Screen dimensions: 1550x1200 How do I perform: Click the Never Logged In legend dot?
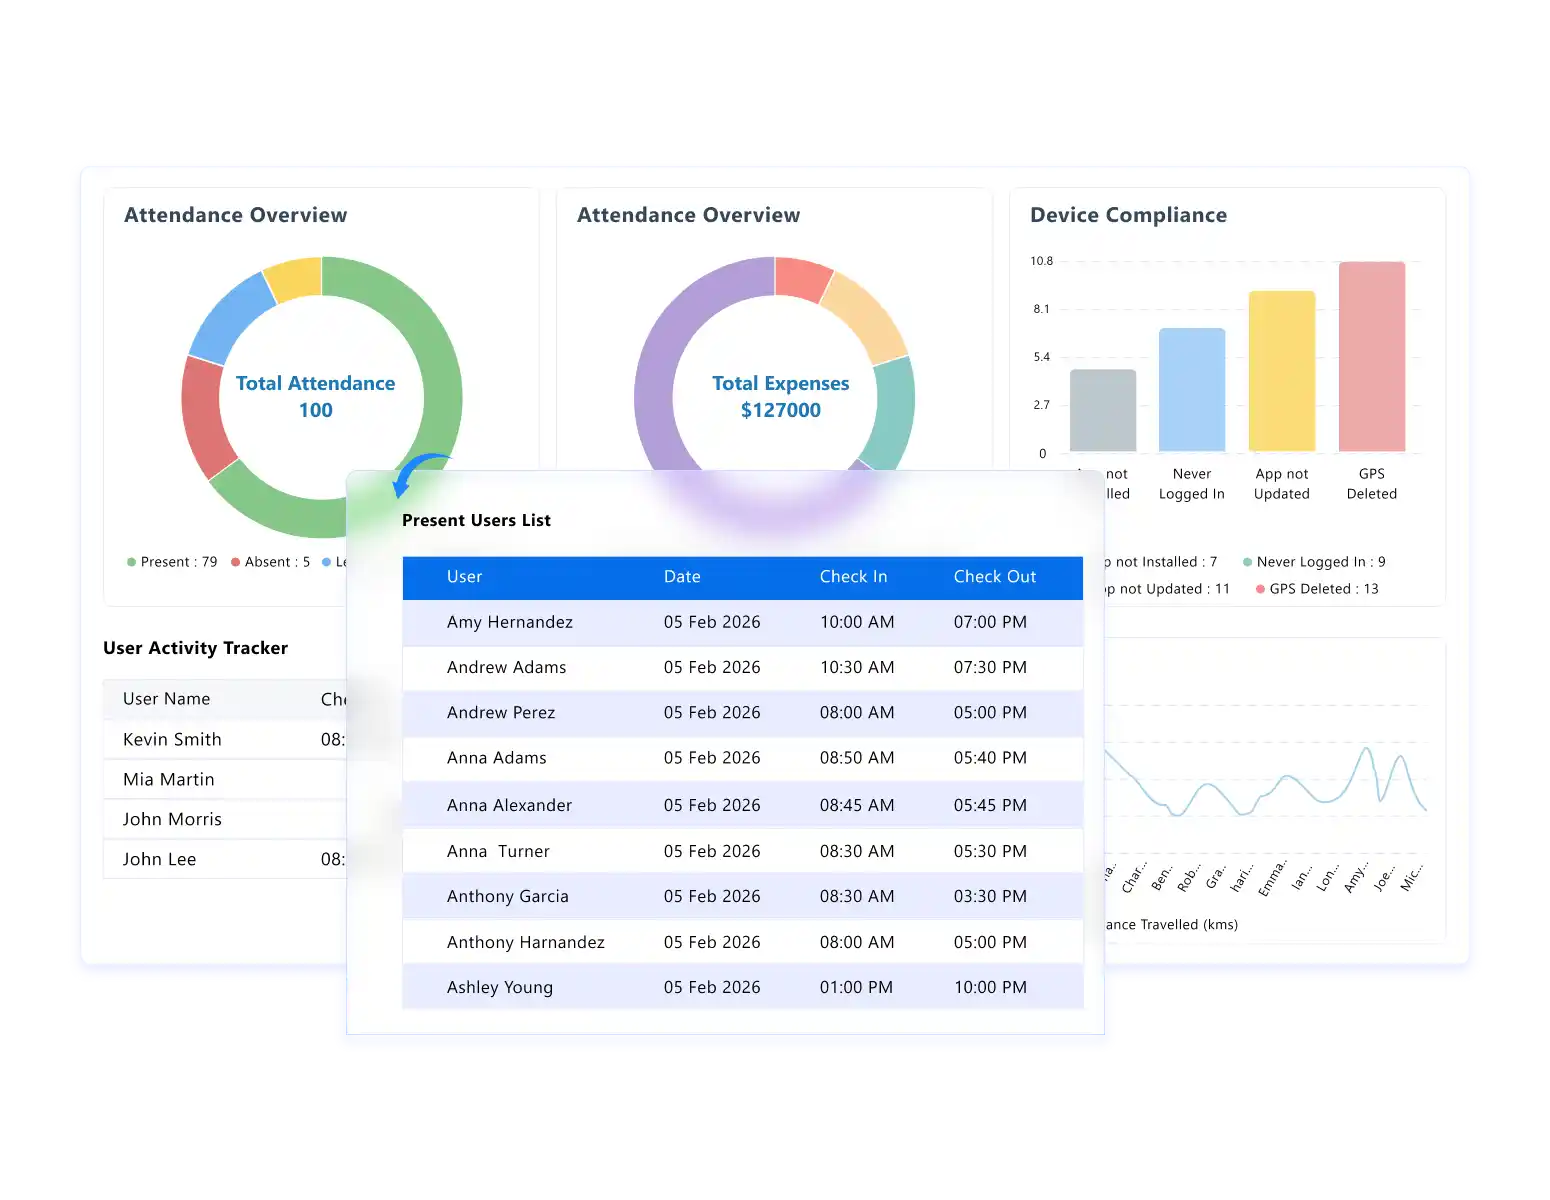pyautogui.click(x=1249, y=561)
